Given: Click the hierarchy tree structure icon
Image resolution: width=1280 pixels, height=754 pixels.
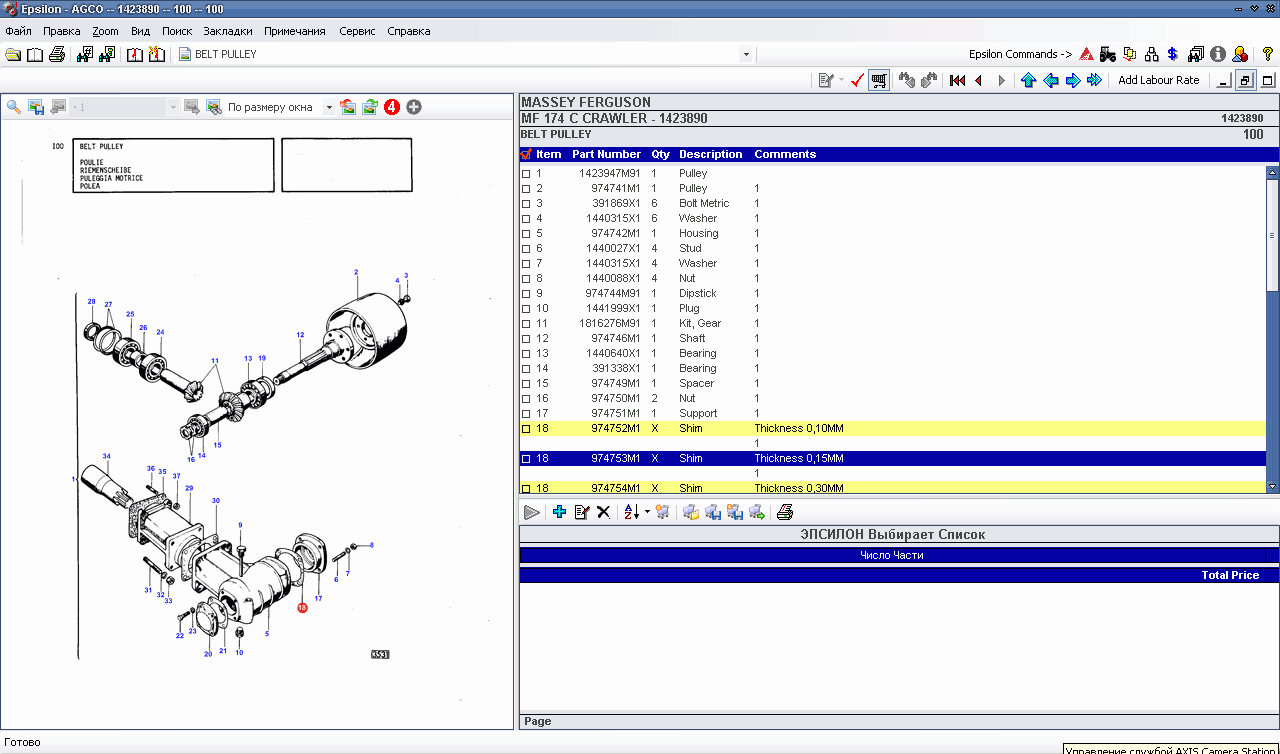Looking at the screenshot, I should (x=1152, y=54).
